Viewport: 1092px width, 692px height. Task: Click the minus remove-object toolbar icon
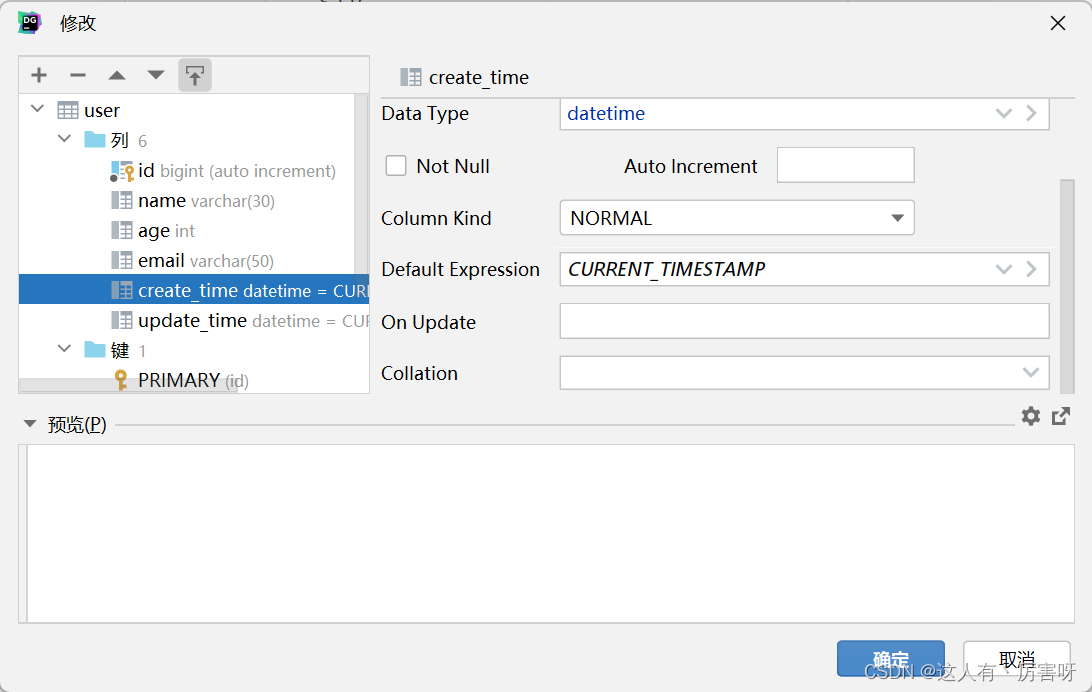(x=78, y=75)
